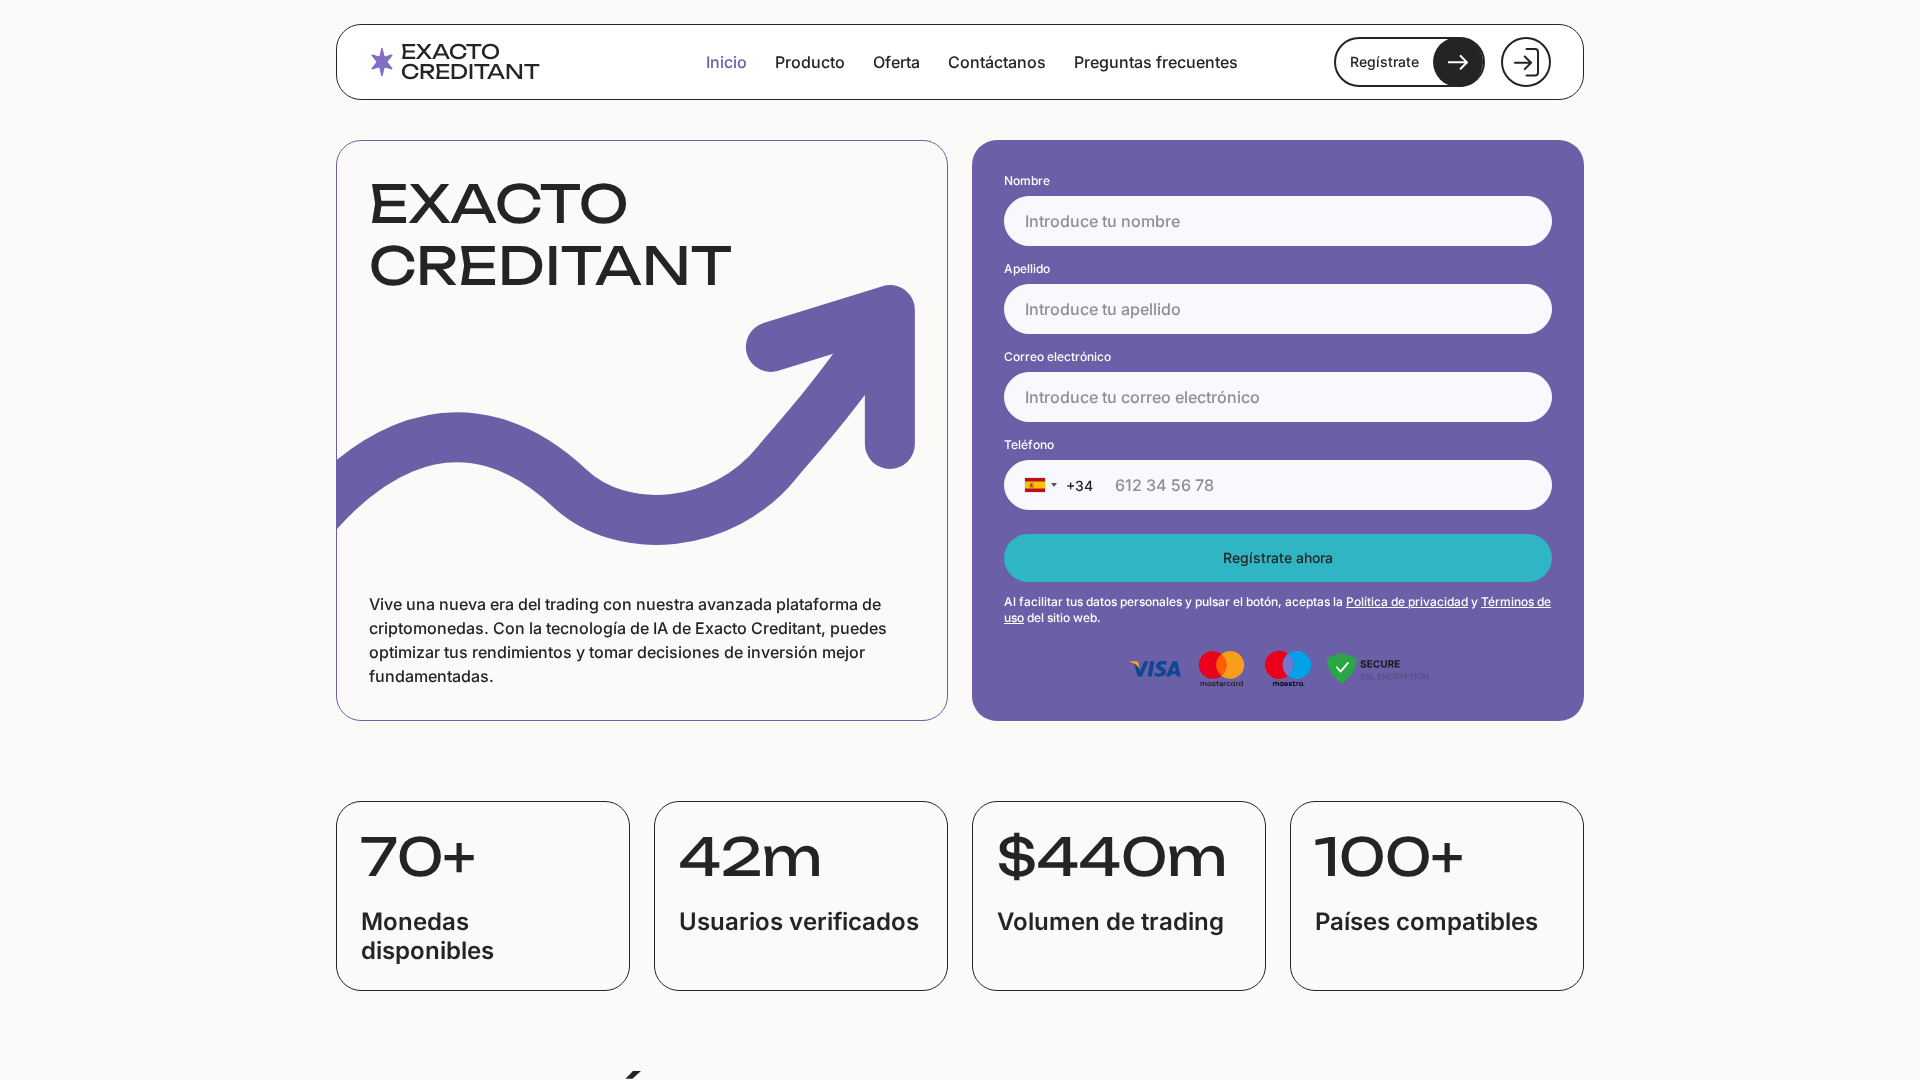Open the Producto menu item

[810, 62]
